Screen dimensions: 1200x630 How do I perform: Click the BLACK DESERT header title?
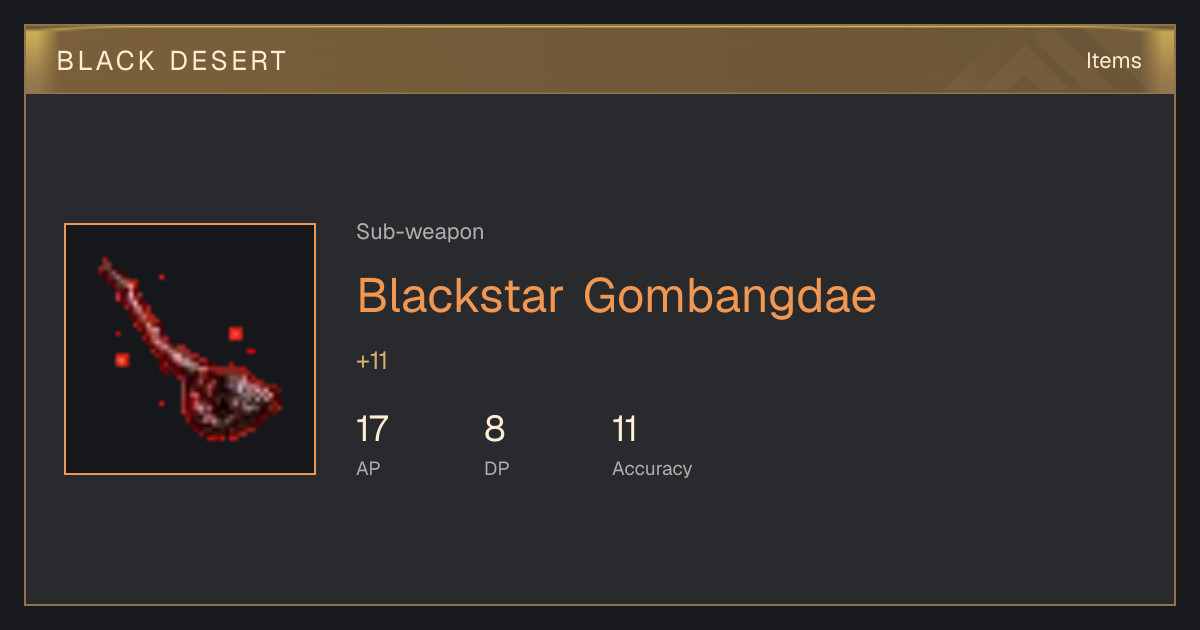[172, 60]
